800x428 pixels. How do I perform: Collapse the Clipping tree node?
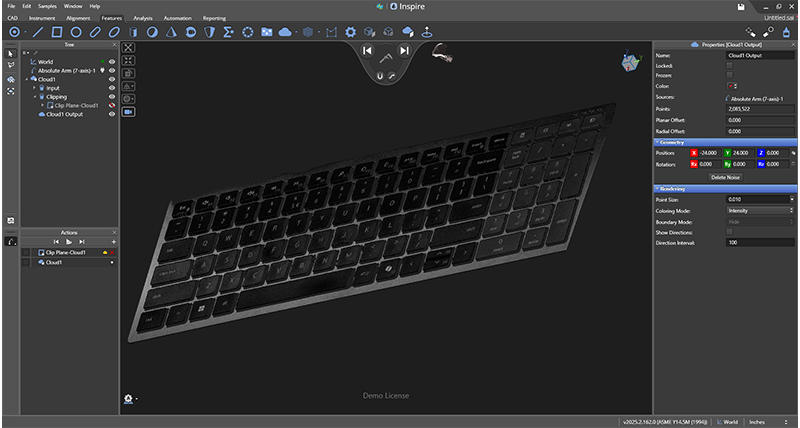pos(35,97)
